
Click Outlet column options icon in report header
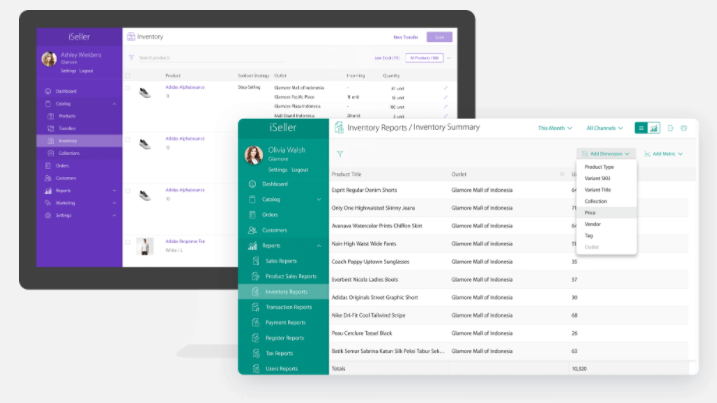562,174
